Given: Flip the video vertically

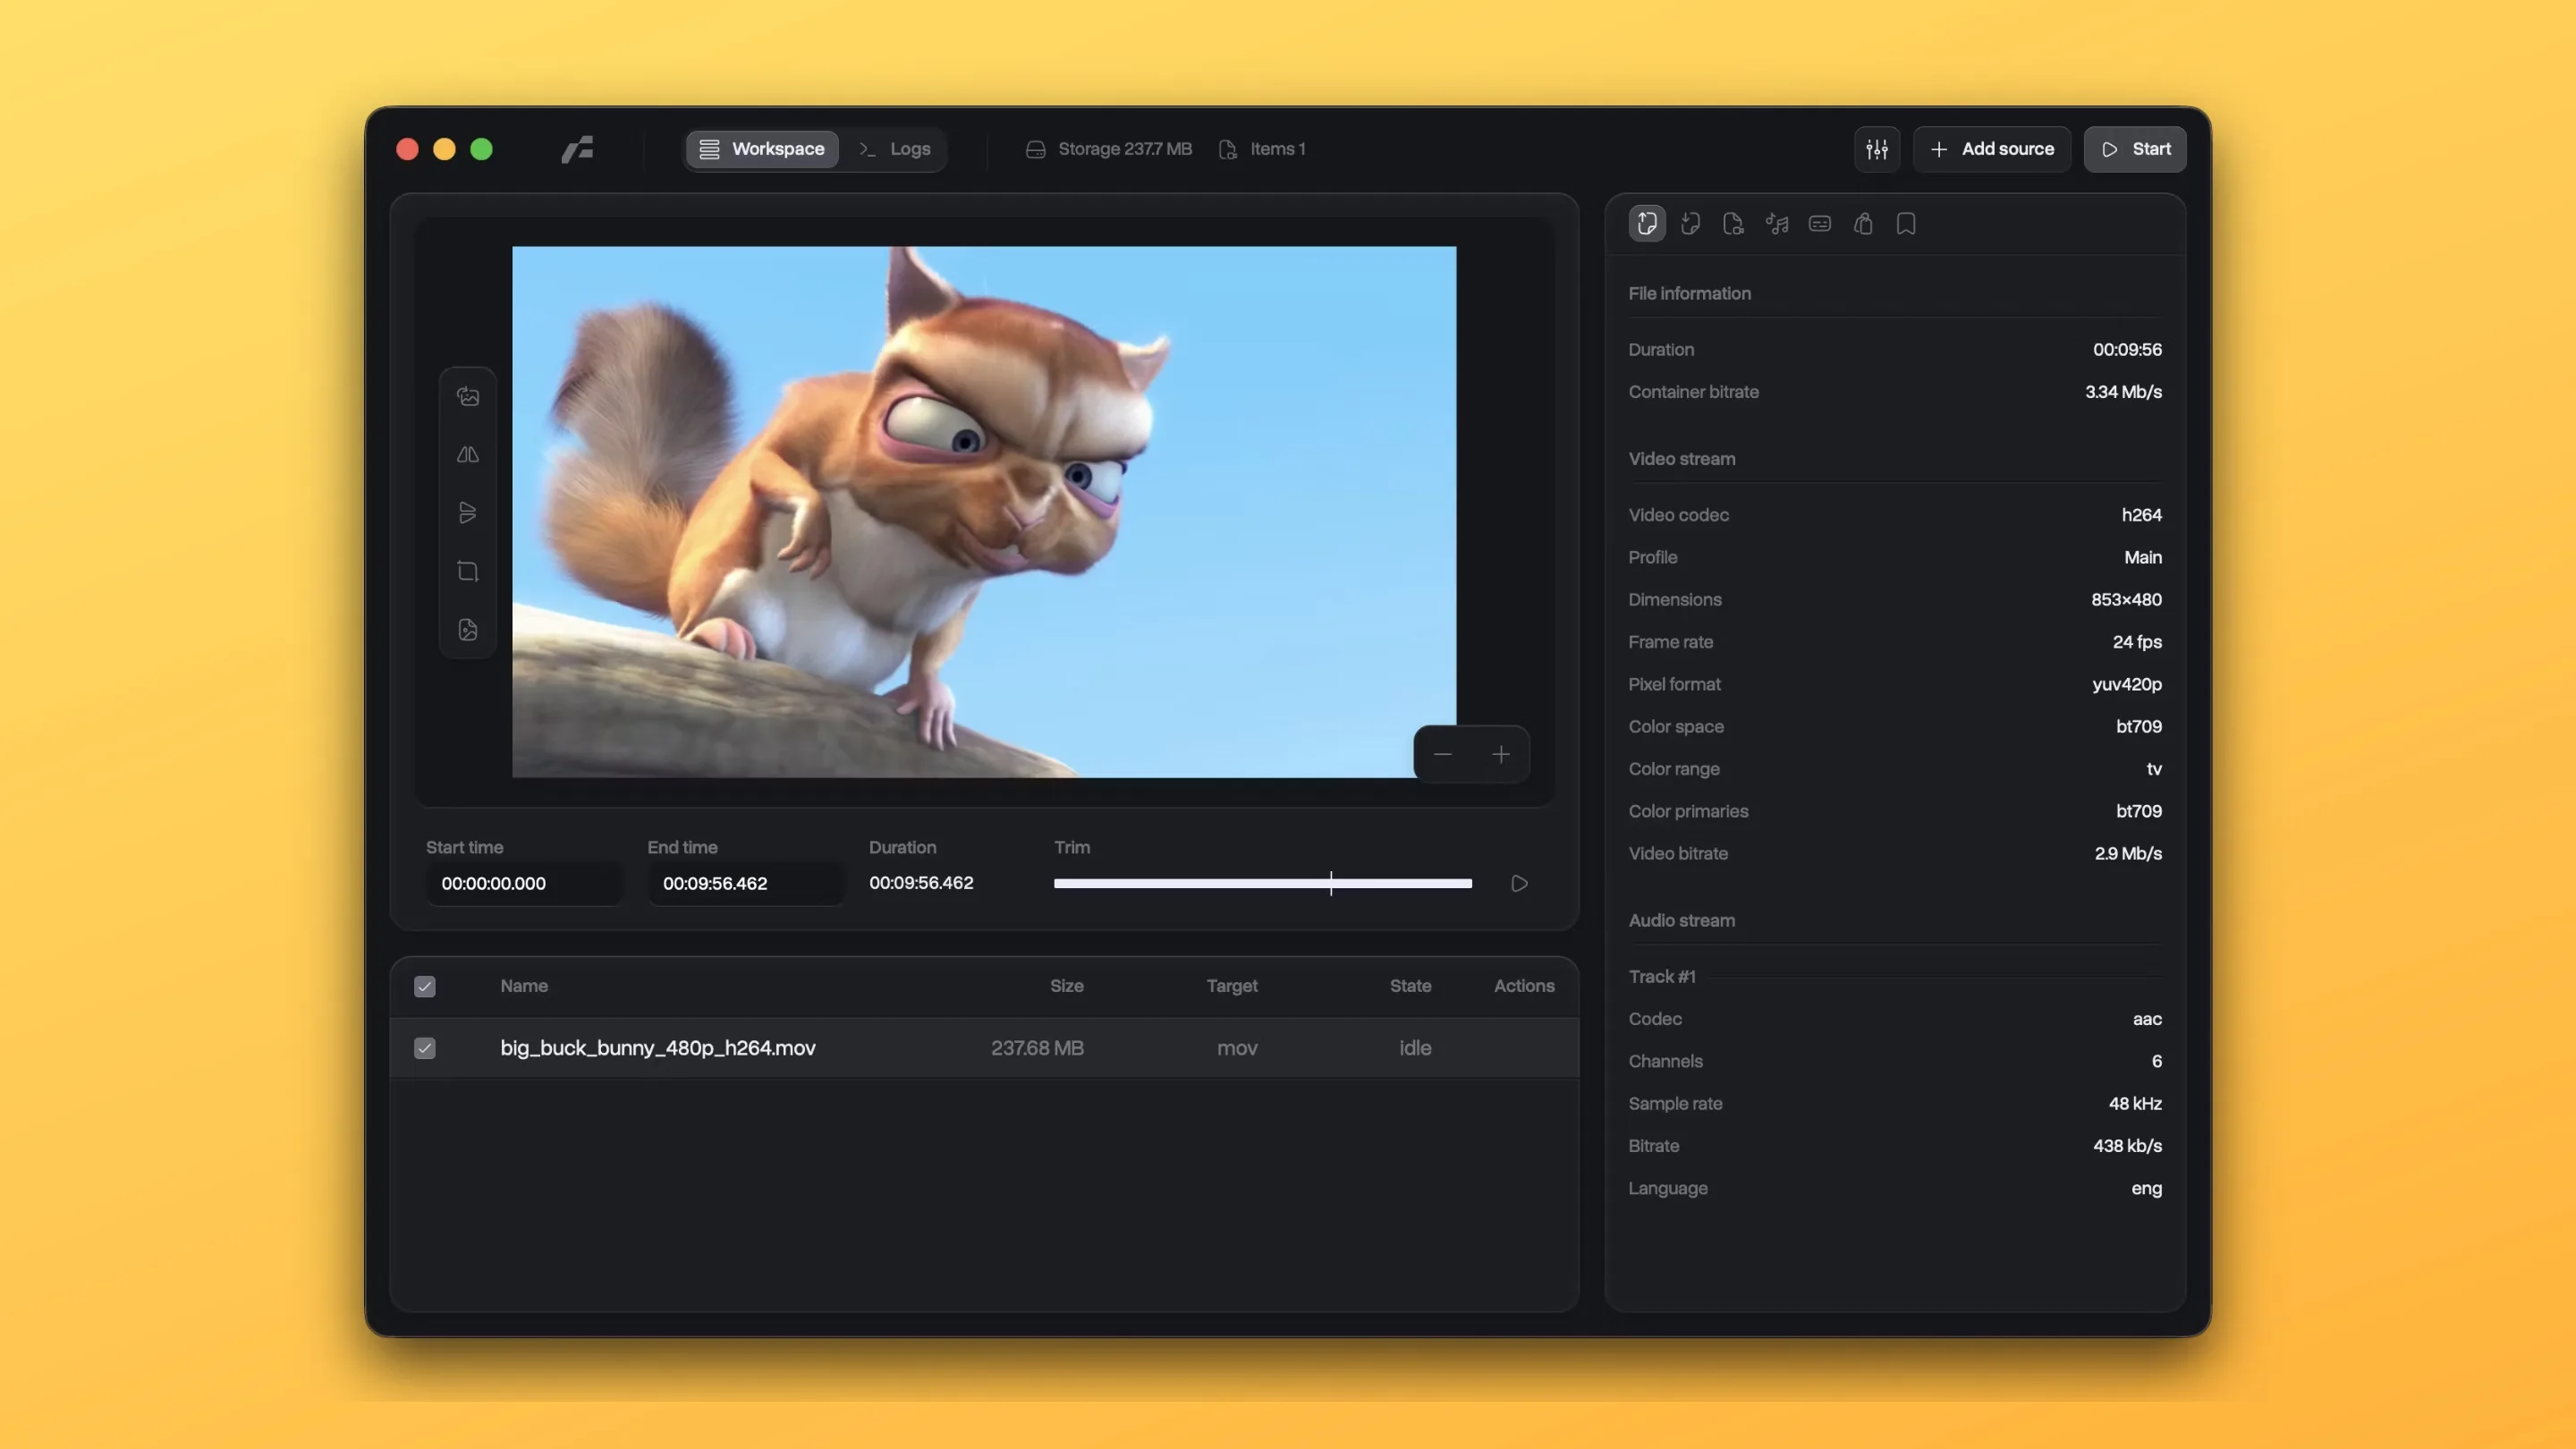Looking at the screenshot, I should click(x=468, y=513).
